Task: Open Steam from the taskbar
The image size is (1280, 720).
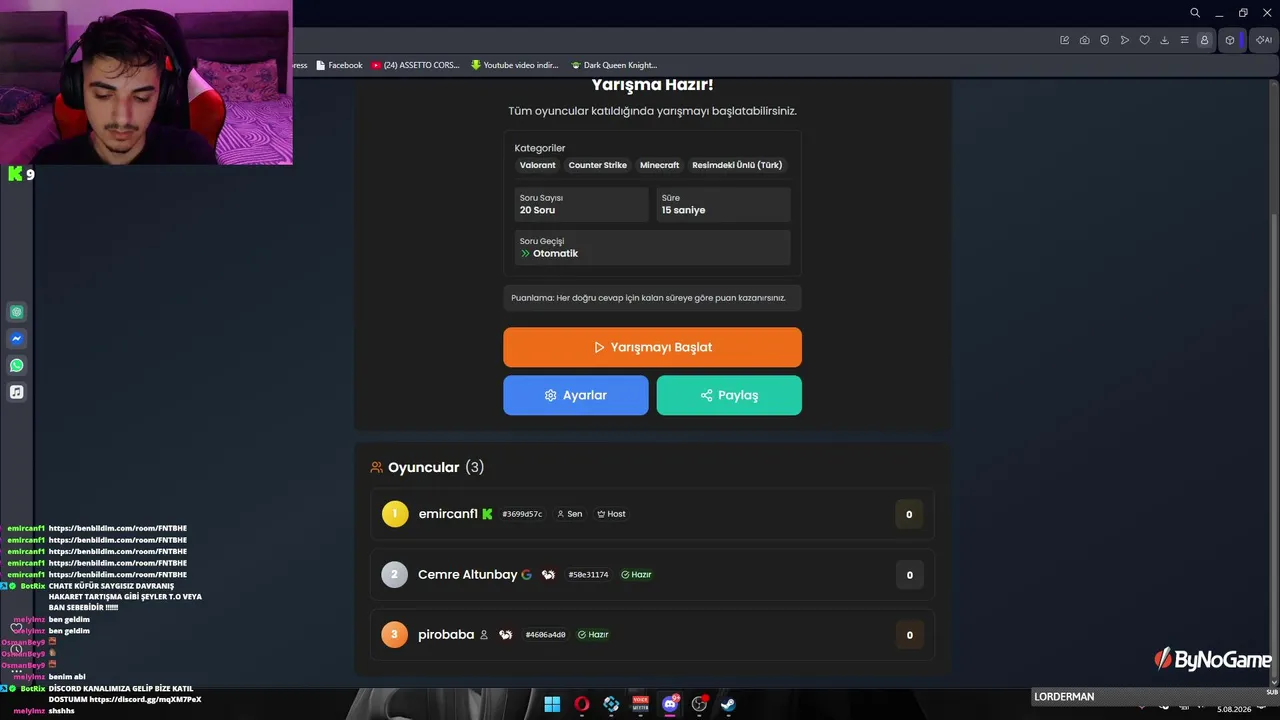Action: point(729,704)
